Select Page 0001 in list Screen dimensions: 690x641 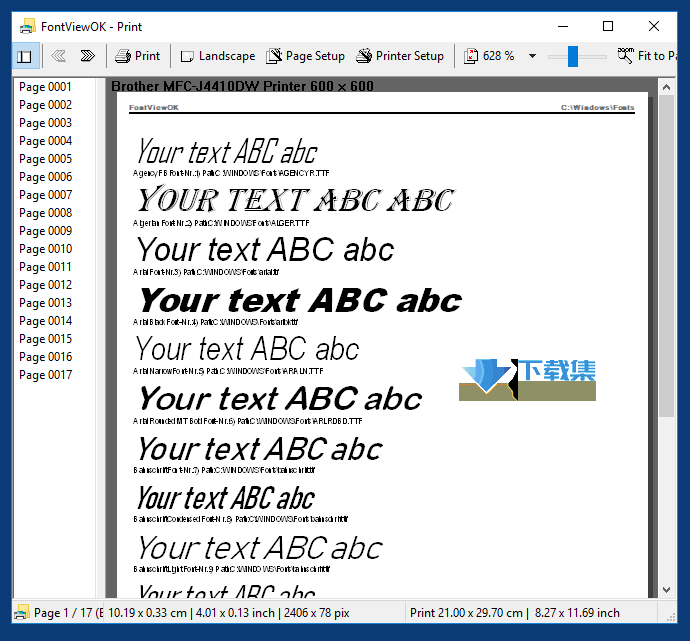point(45,87)
